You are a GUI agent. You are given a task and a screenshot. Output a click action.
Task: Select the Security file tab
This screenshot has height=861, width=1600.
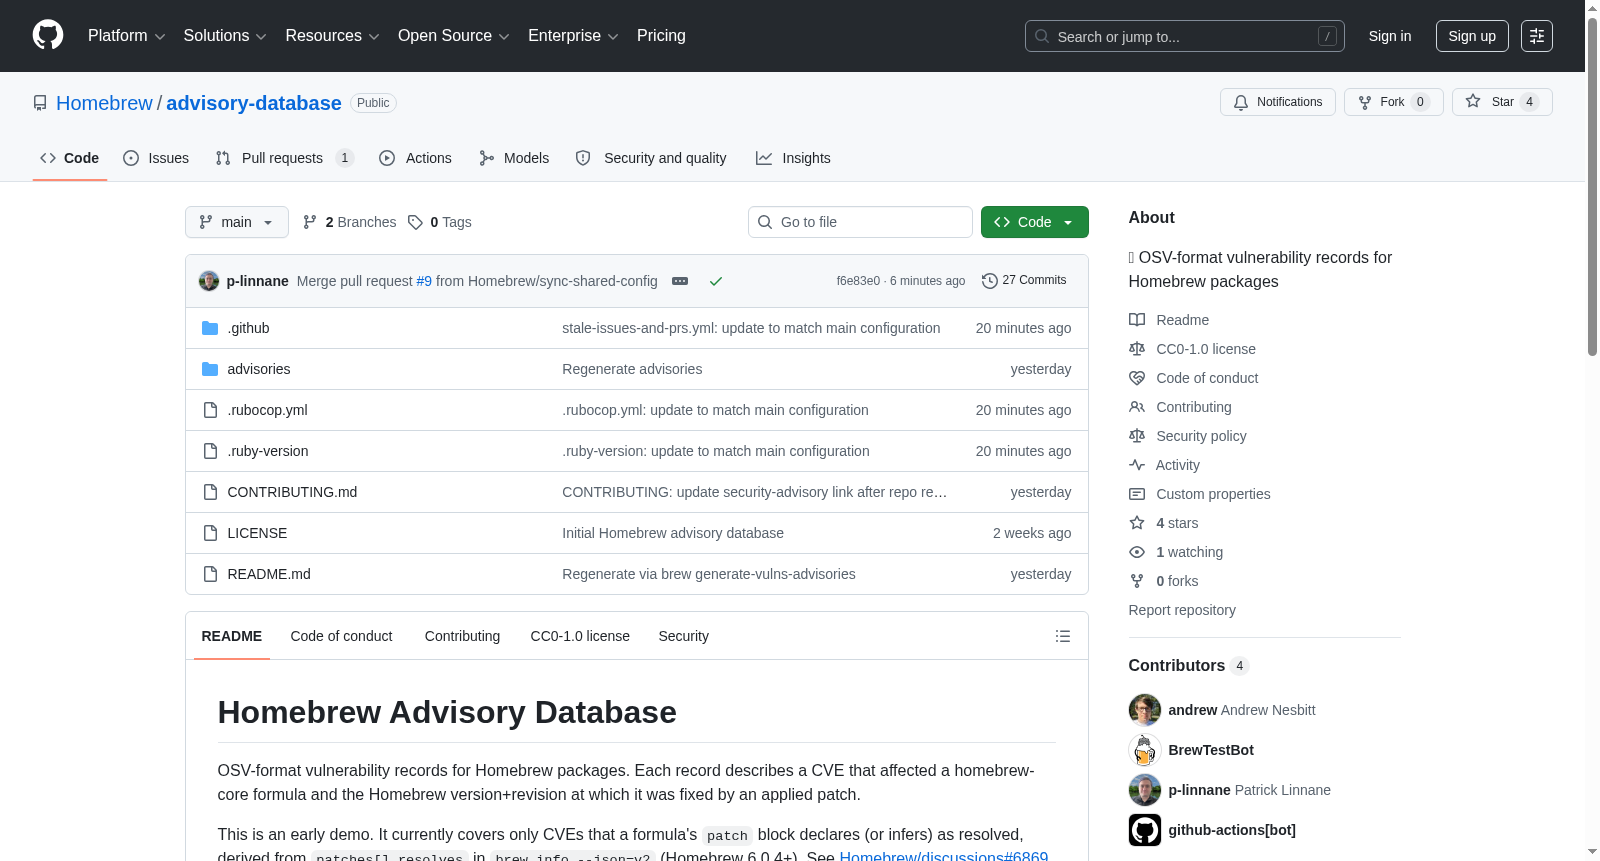point(684,636)
